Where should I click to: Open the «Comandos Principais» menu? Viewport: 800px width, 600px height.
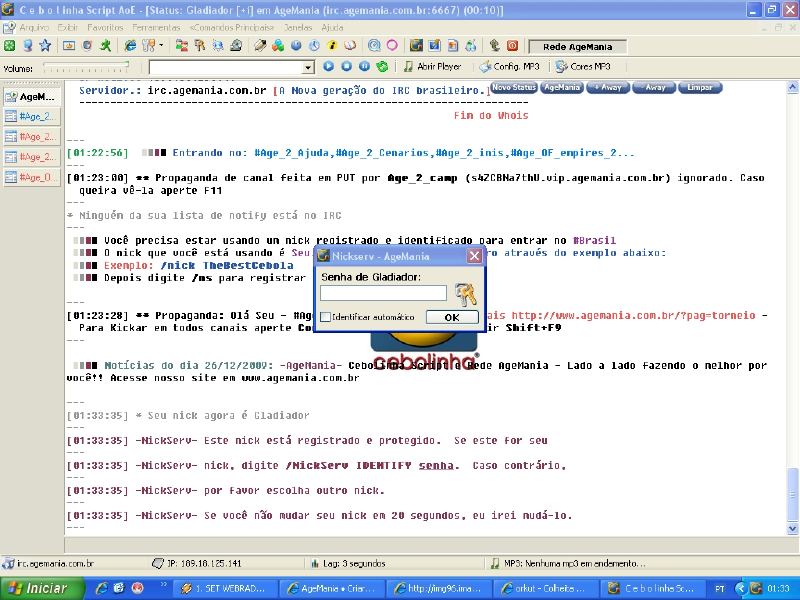tap(232, 28)
